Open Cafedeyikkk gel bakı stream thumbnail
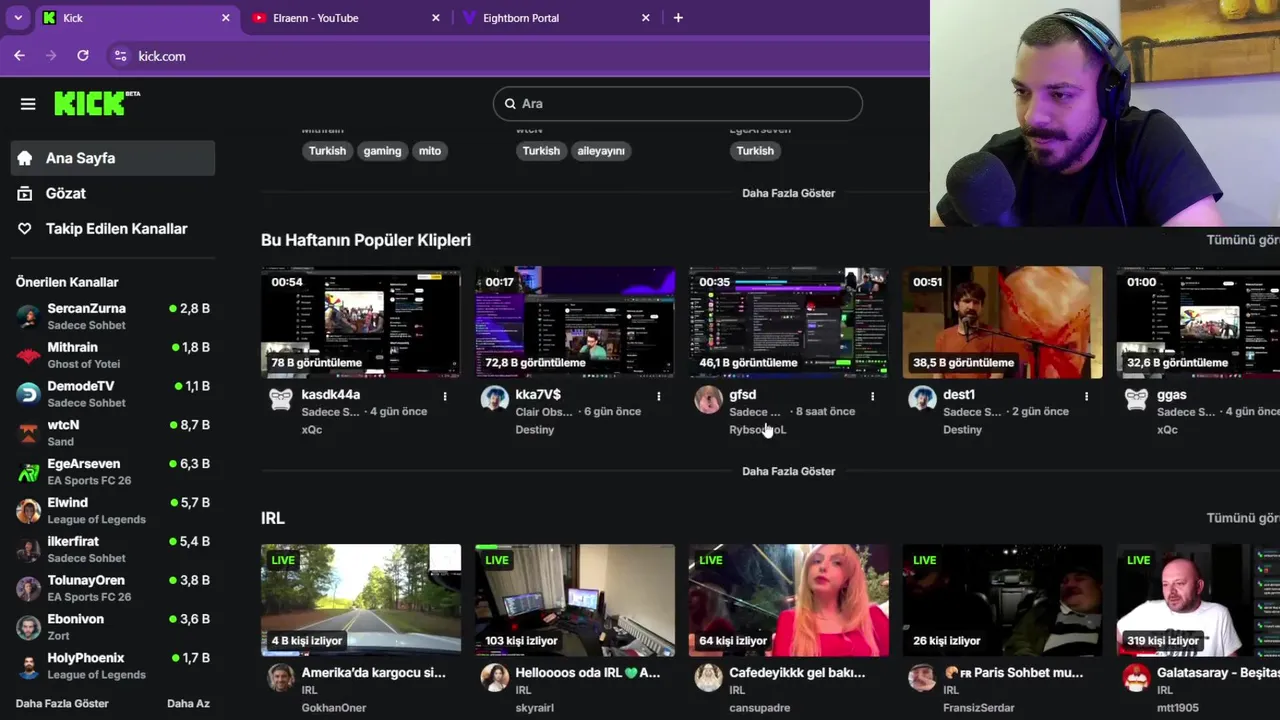Viewport: 1280px width, 720px height. (x=789, y=600)
